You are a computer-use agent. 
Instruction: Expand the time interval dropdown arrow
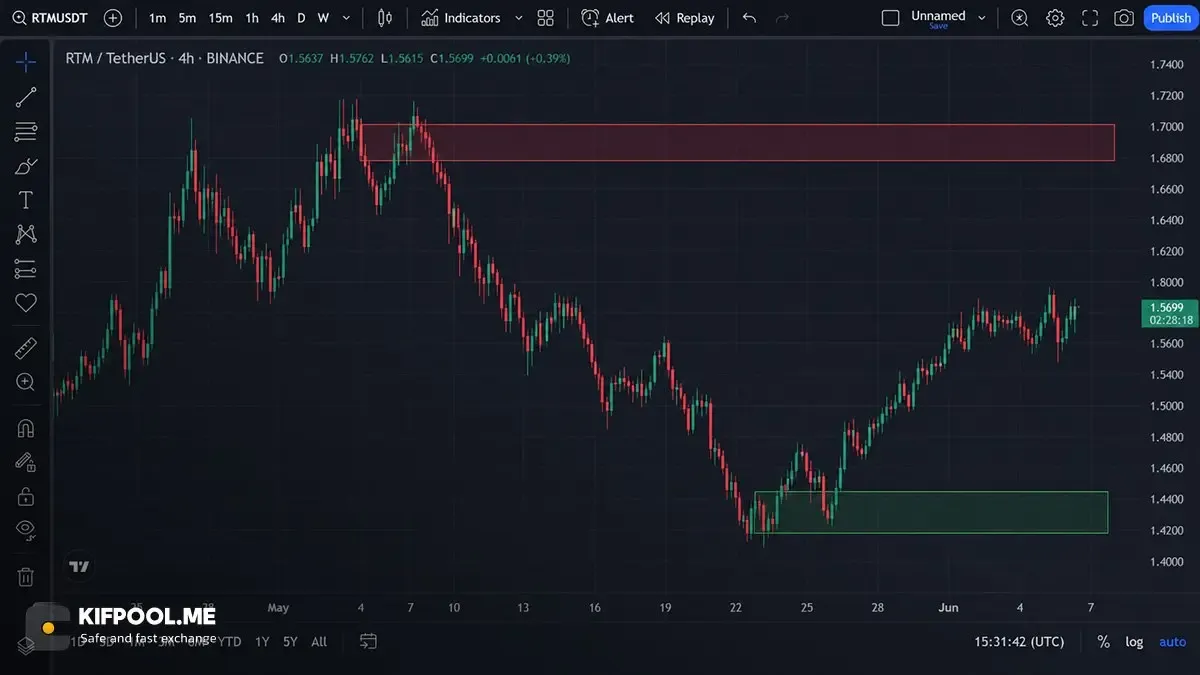(346, 18)
